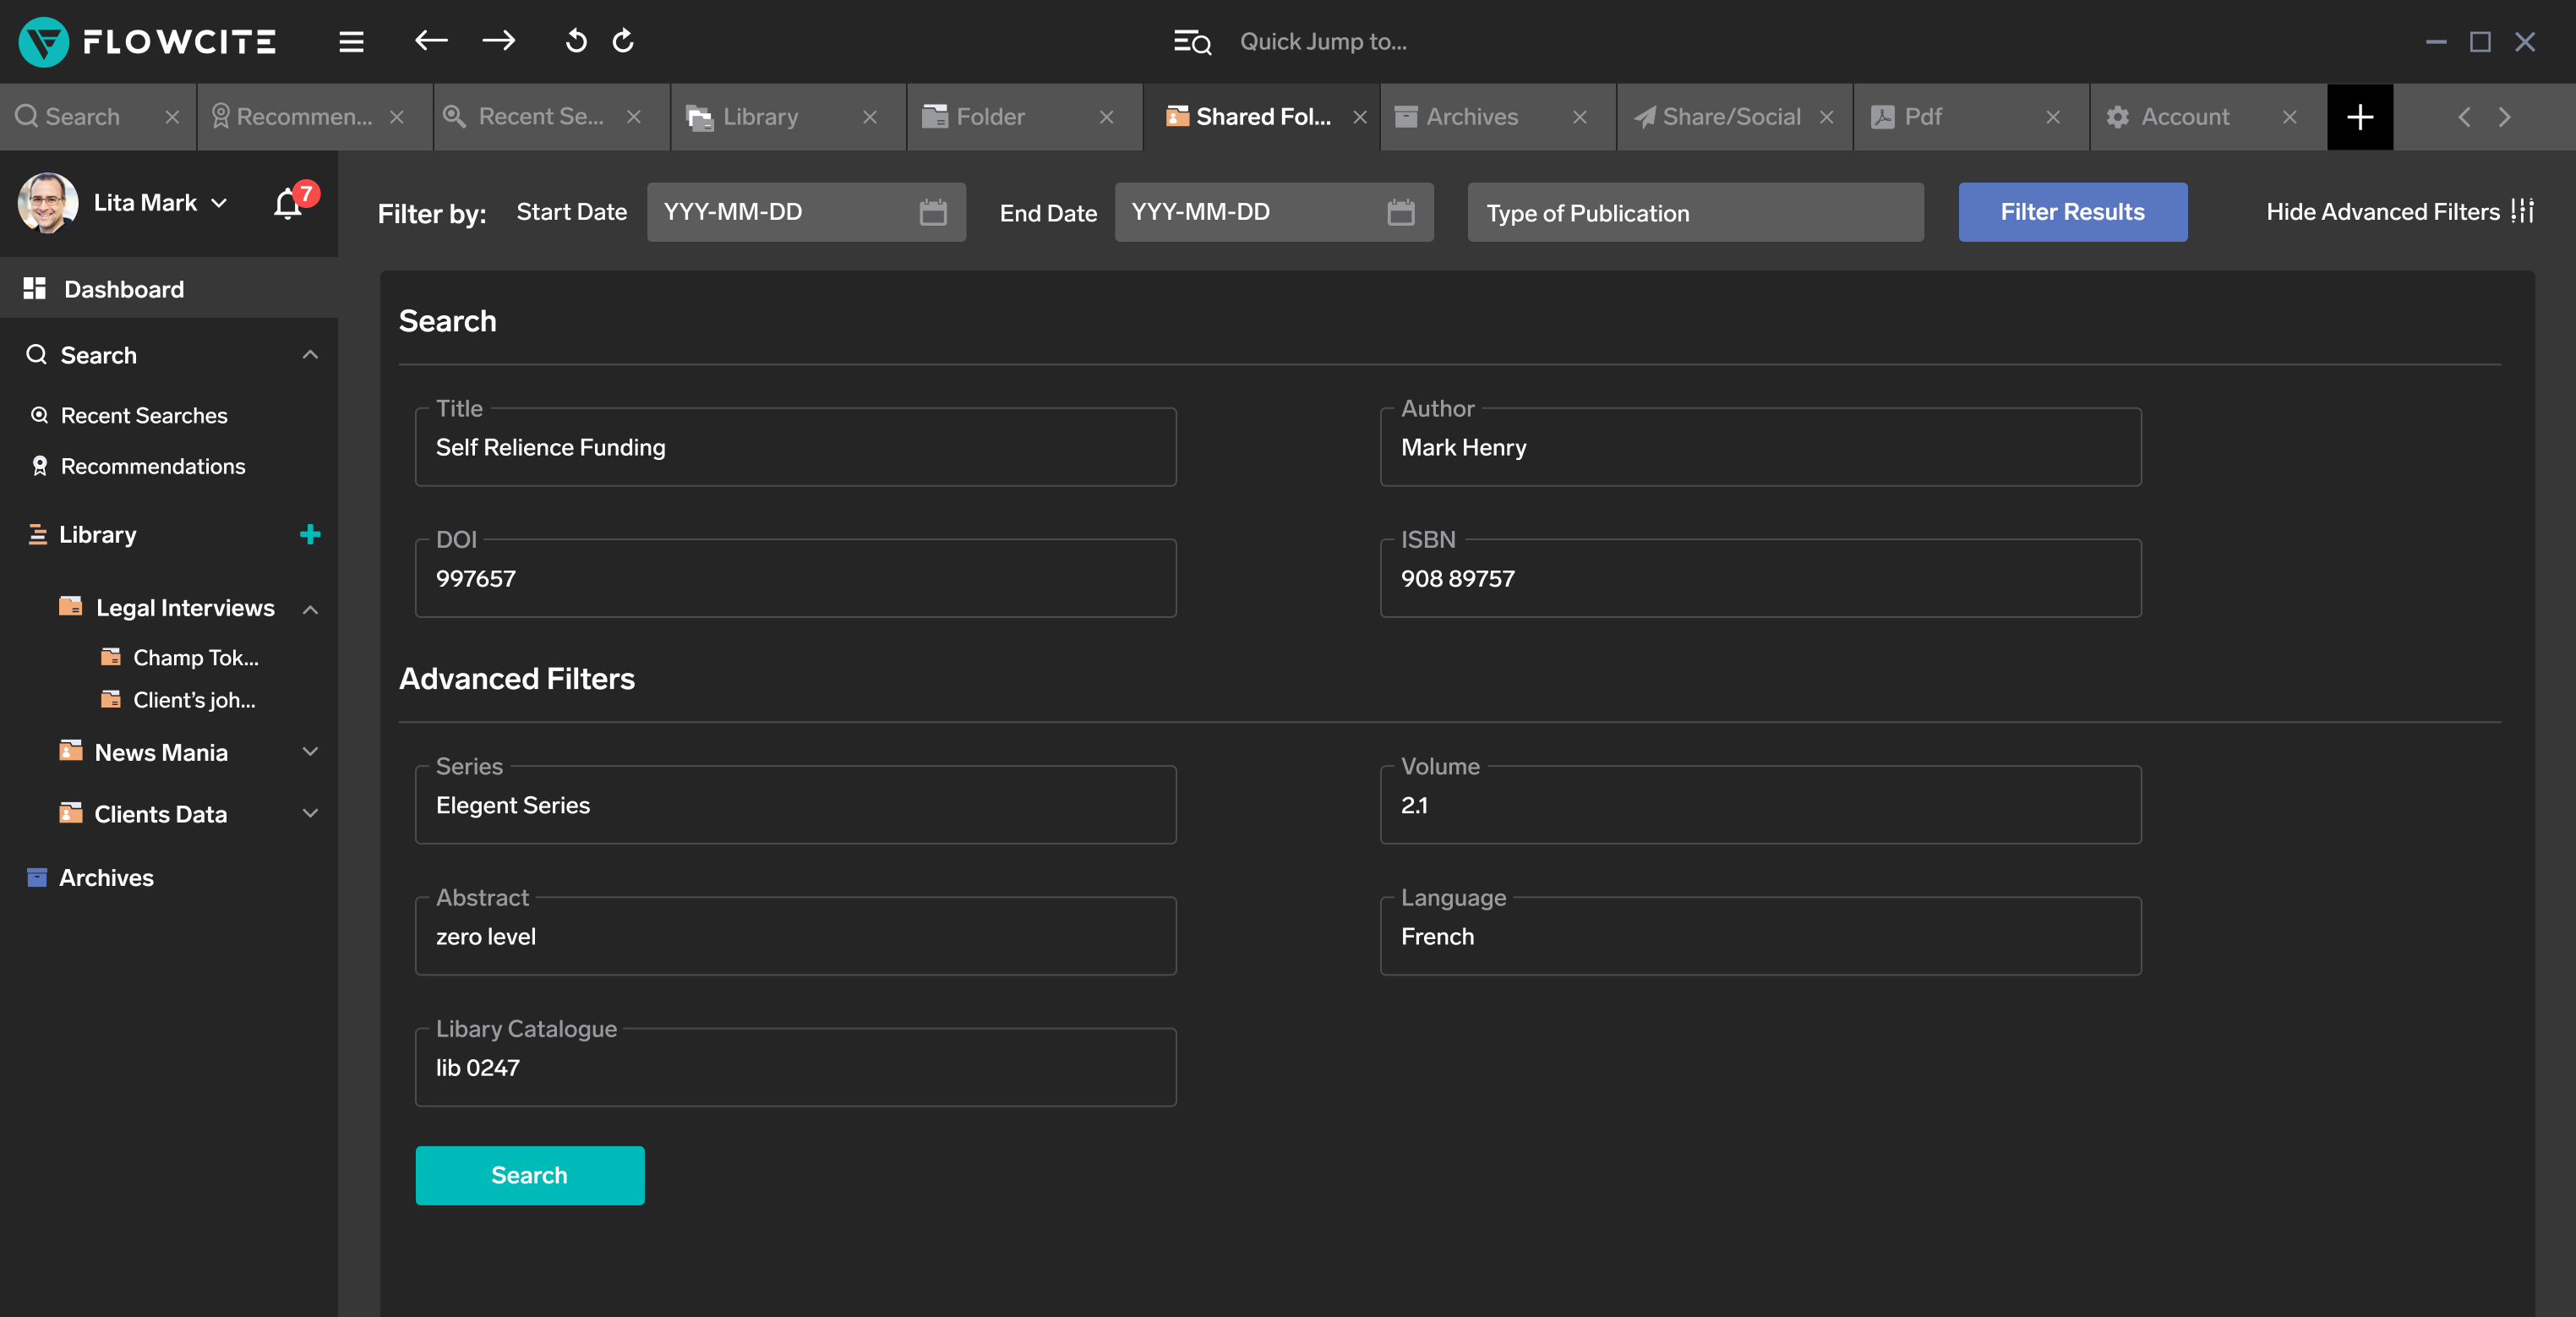Switch to the Archives tab
Screen dimensions: 2576x1317
1471,117
